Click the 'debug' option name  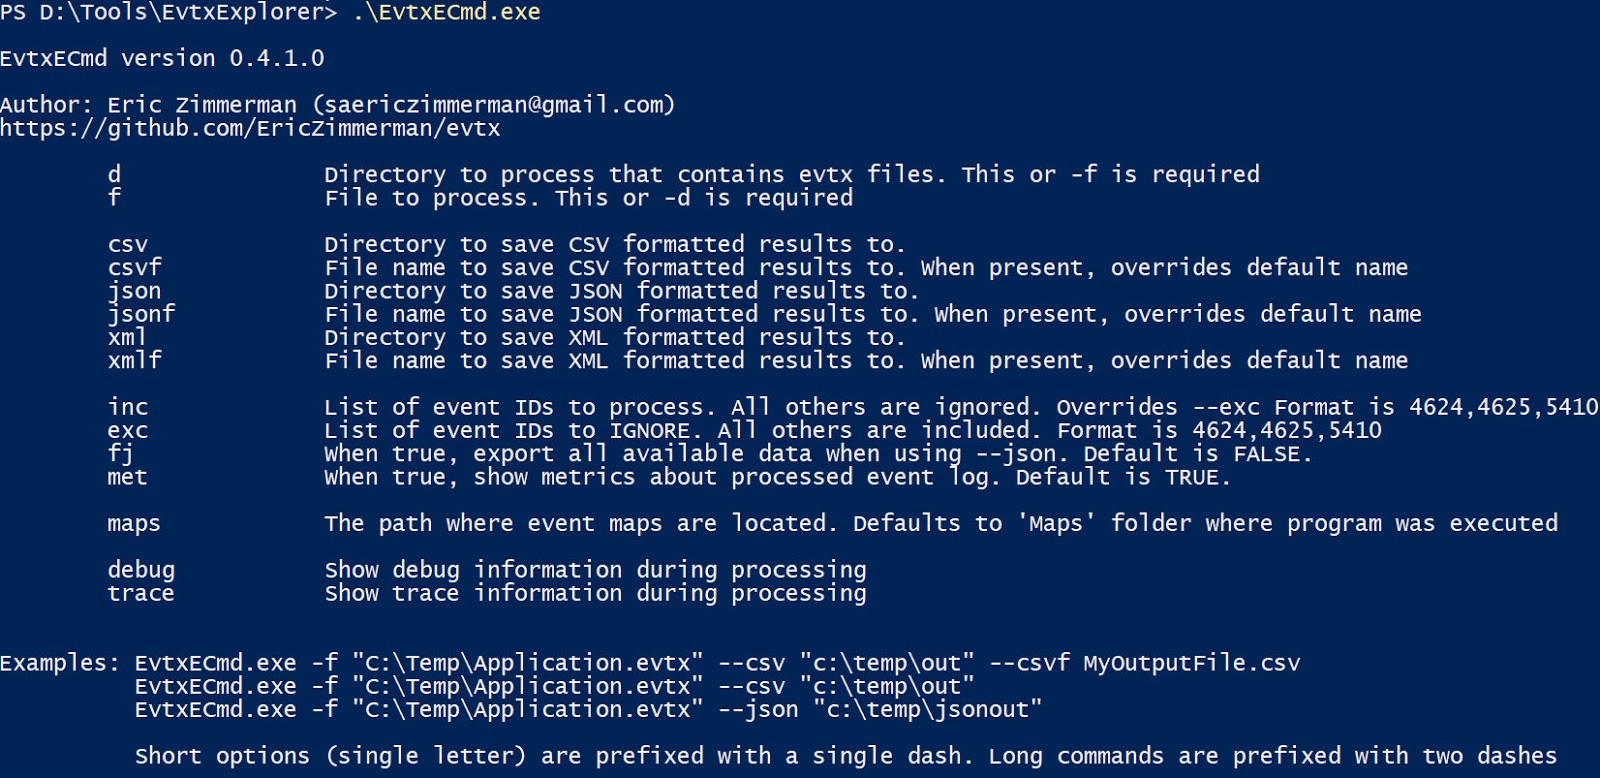141,570
